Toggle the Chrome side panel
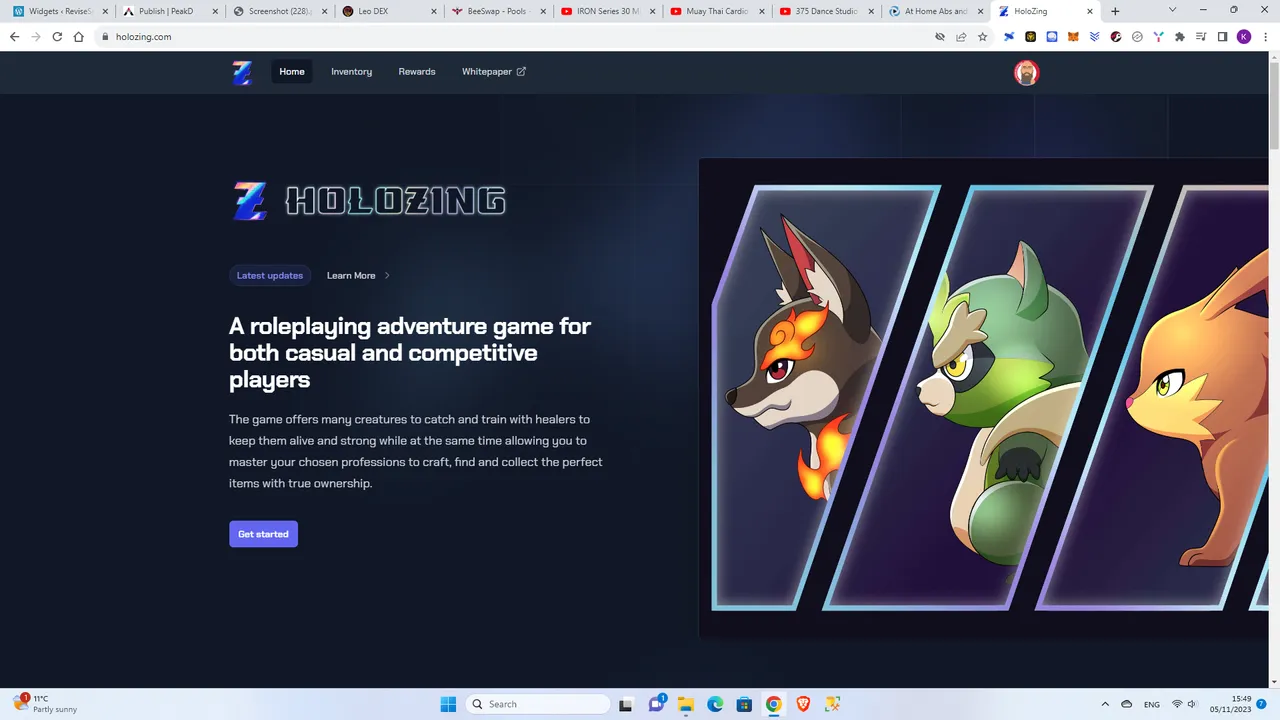Screen dimensions: 1280x720 click(x=1222, y=37)
